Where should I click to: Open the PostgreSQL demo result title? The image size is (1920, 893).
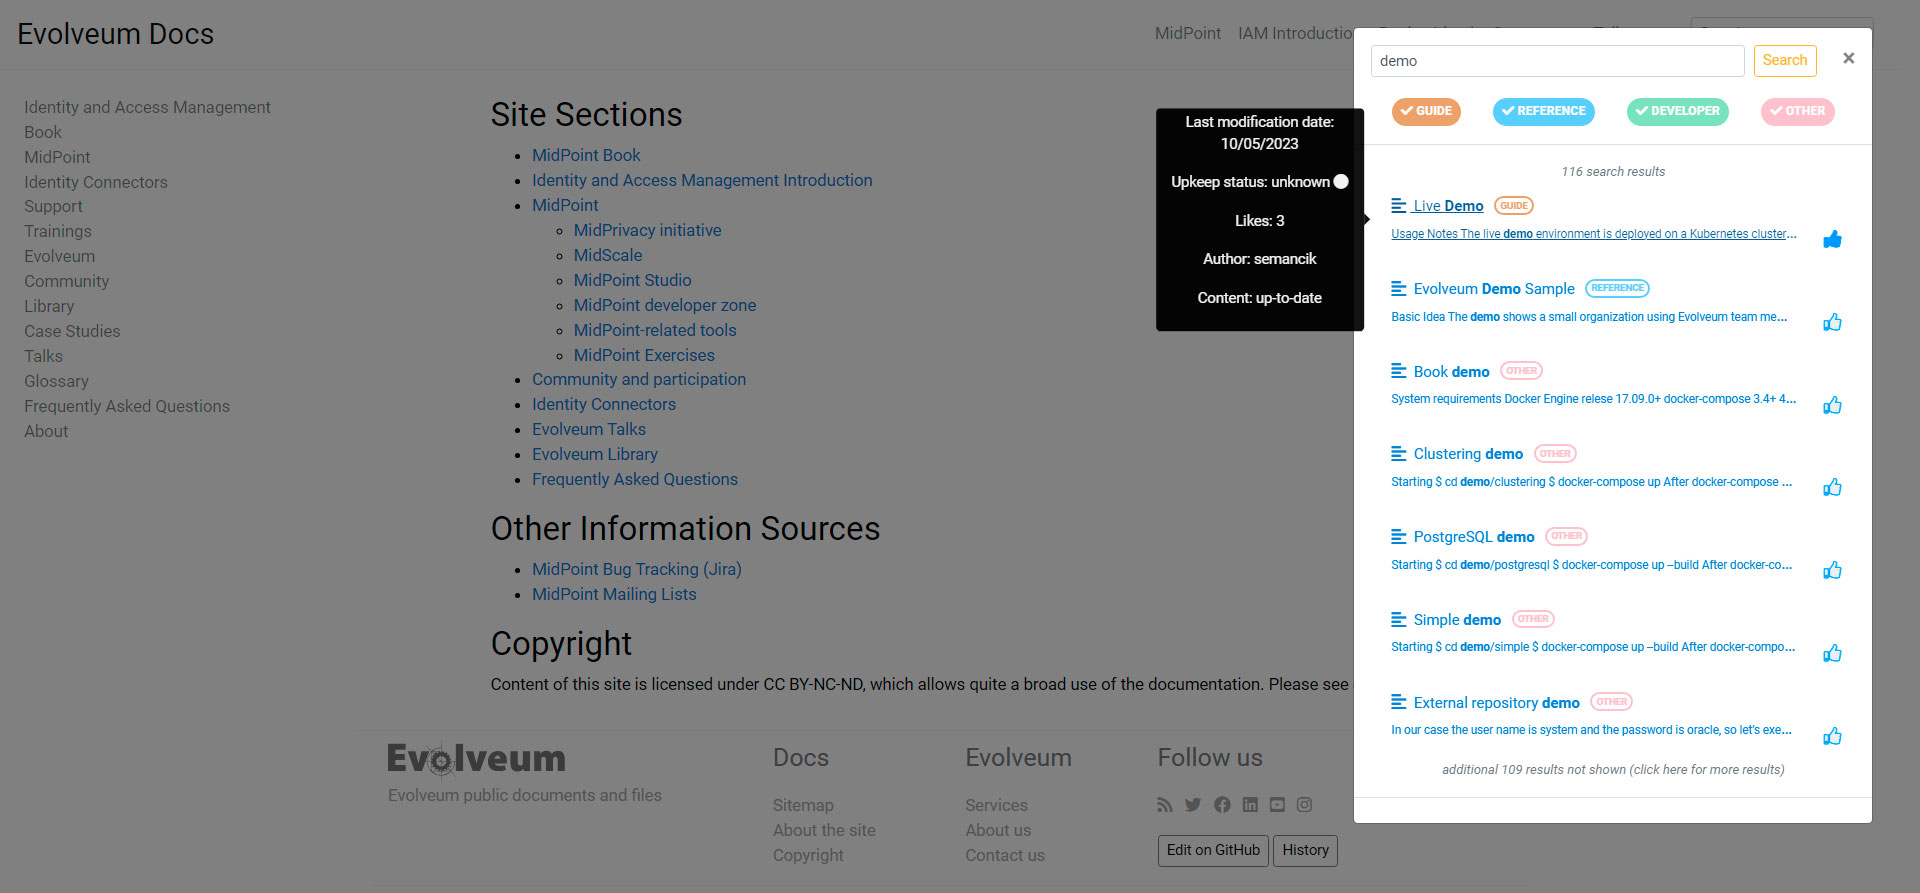tap(1474, 536)
